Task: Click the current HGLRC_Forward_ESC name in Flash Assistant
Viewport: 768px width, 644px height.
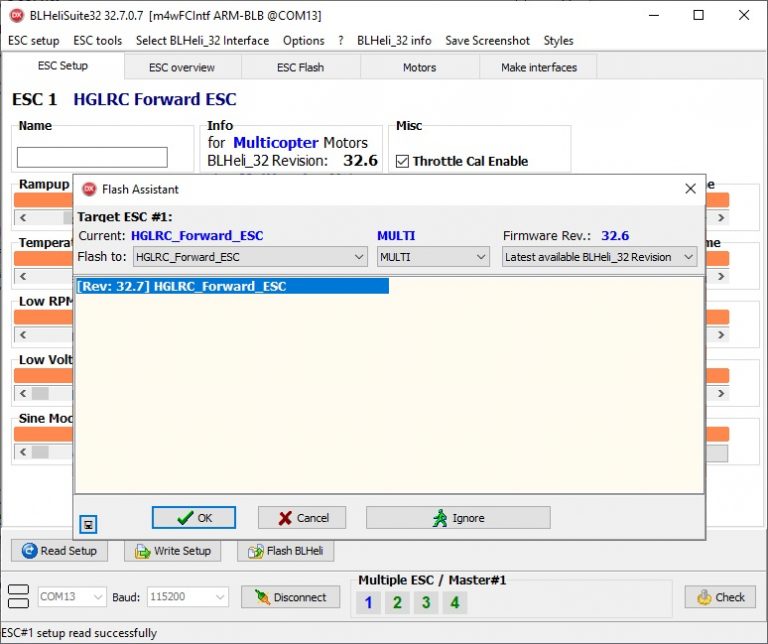Action: pos(197,236)
